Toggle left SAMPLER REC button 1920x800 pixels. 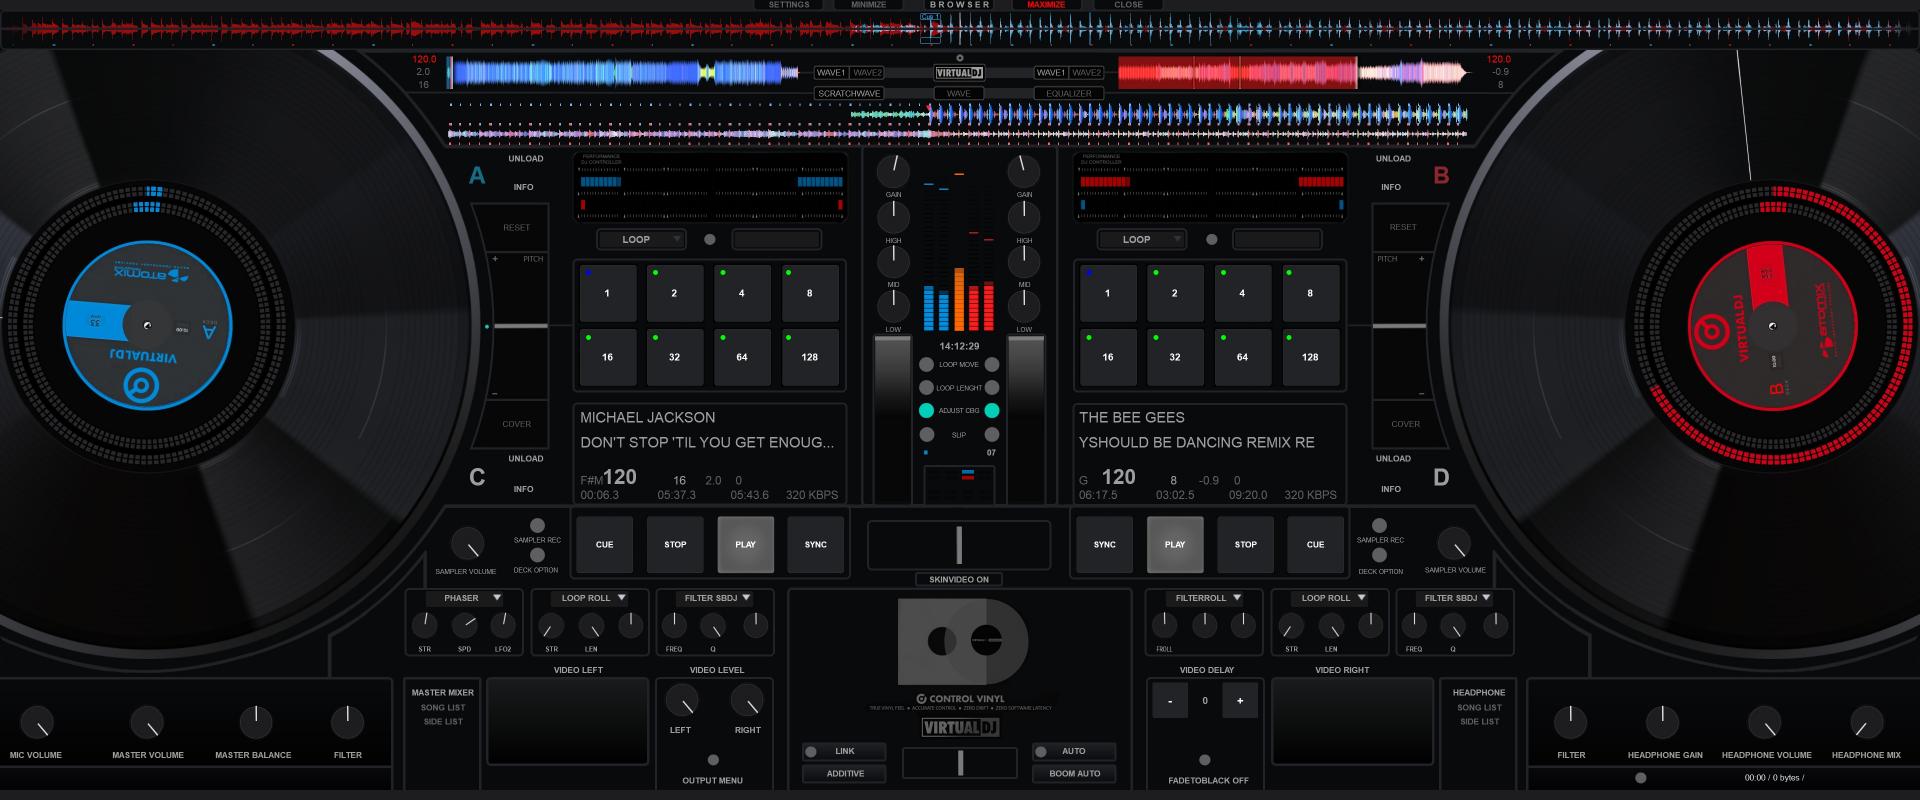coord(537,526)
